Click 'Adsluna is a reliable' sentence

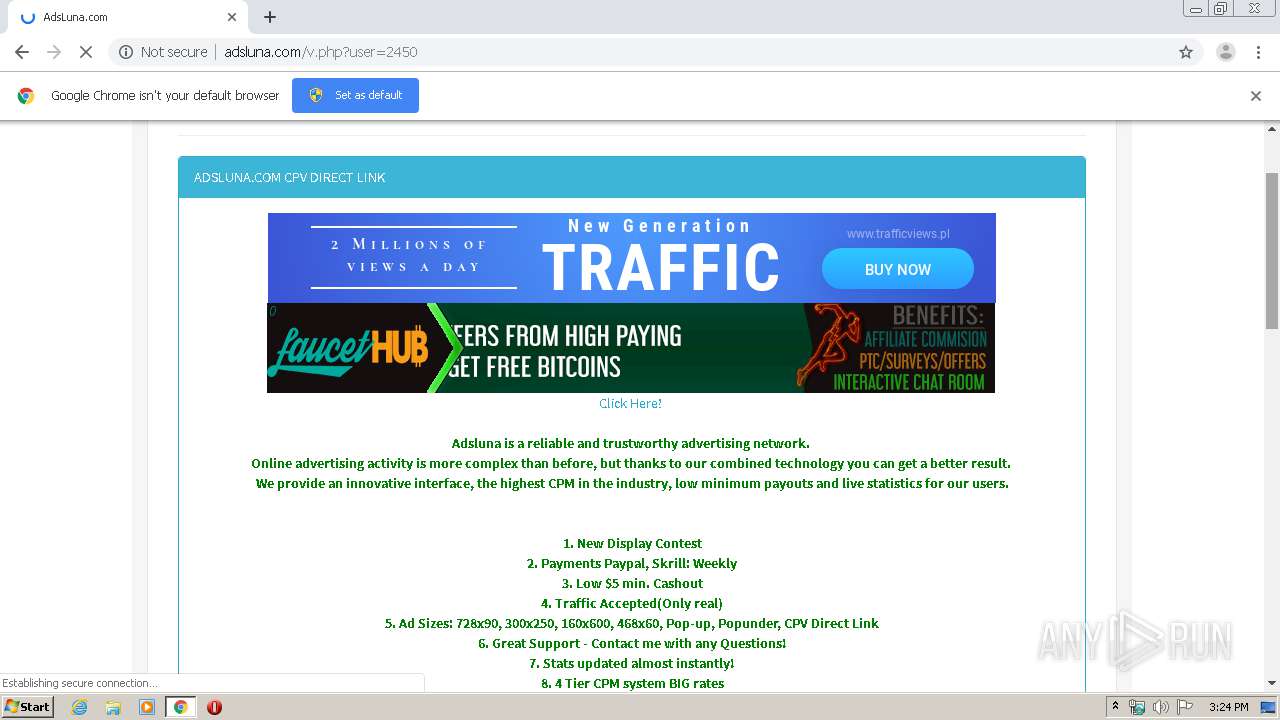coord(631,443)
